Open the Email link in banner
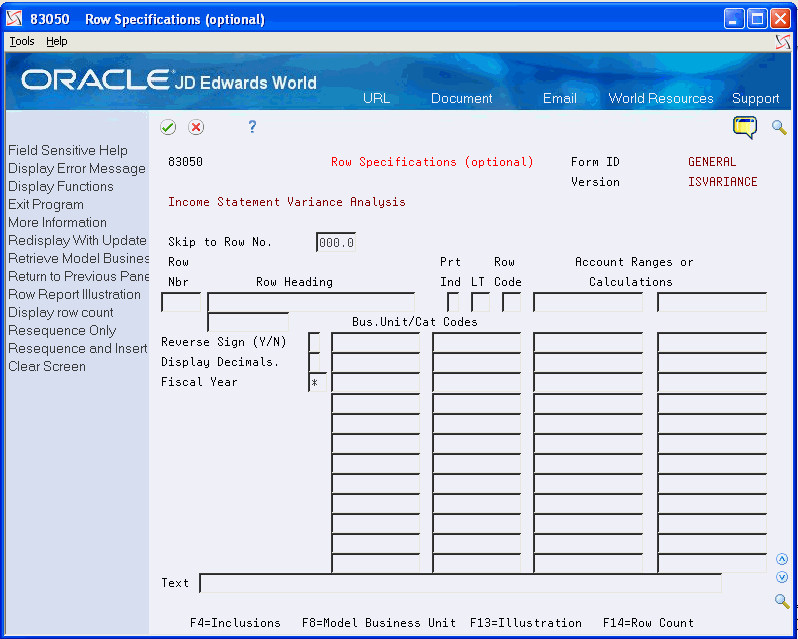The width and height of the screenshot is (798, 639). click(560, 98)
